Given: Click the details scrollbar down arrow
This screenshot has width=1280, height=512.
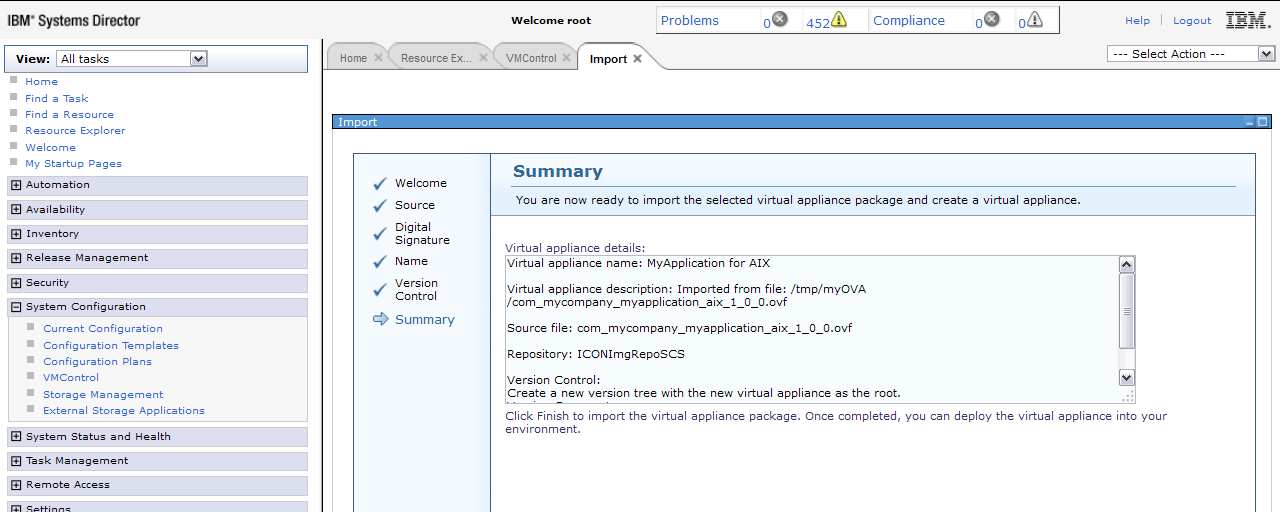Looking at the screenshot, I should point(1127,378).
